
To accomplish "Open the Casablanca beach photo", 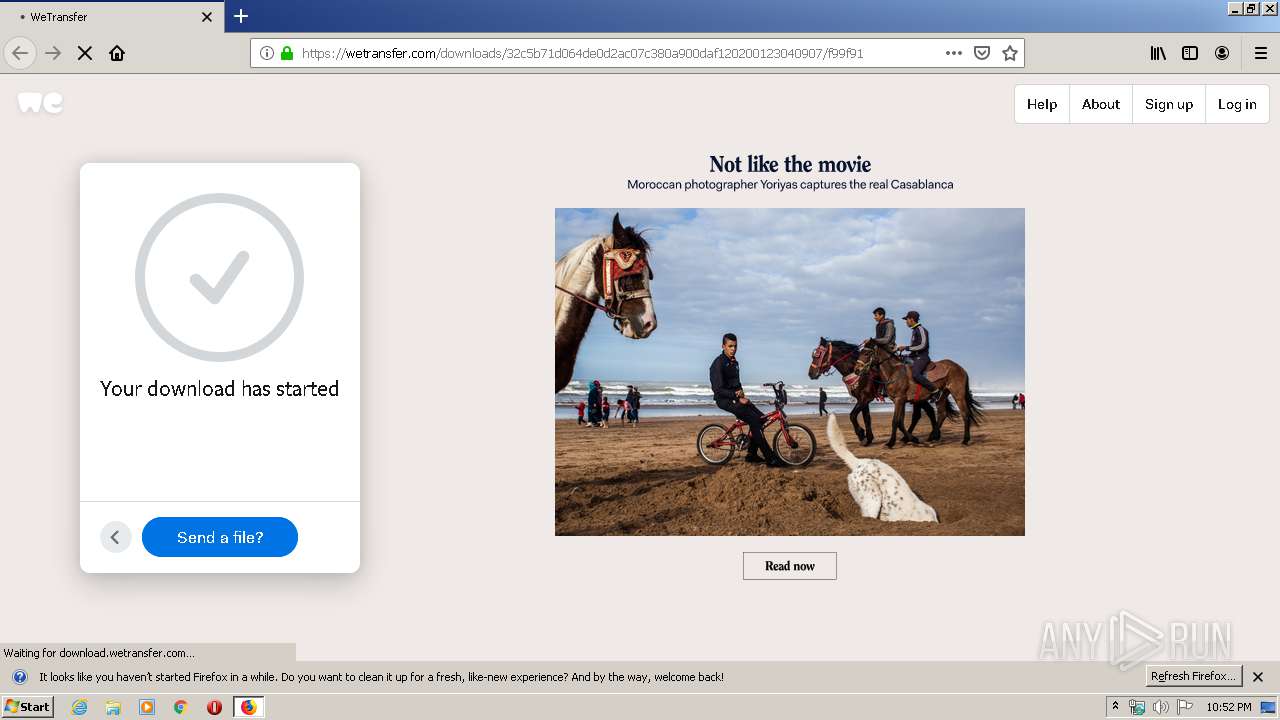I will [790, 372].
